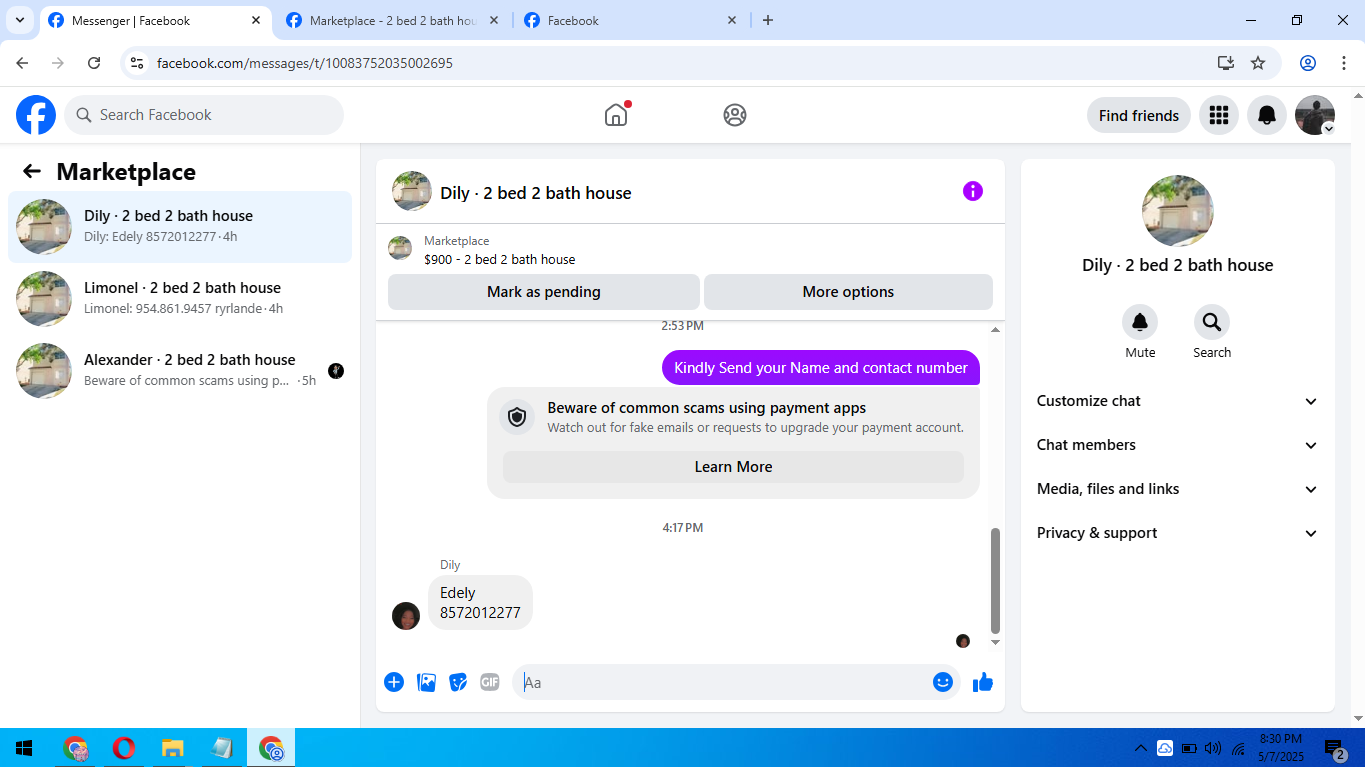Click the chat scrollbar down arrow

click(x=995, y=642)
